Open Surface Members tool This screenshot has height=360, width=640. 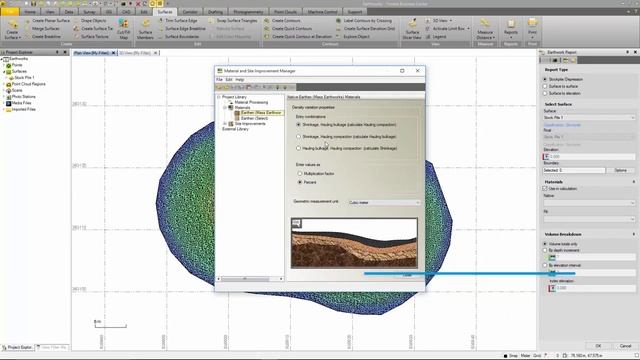click(145, 29)
